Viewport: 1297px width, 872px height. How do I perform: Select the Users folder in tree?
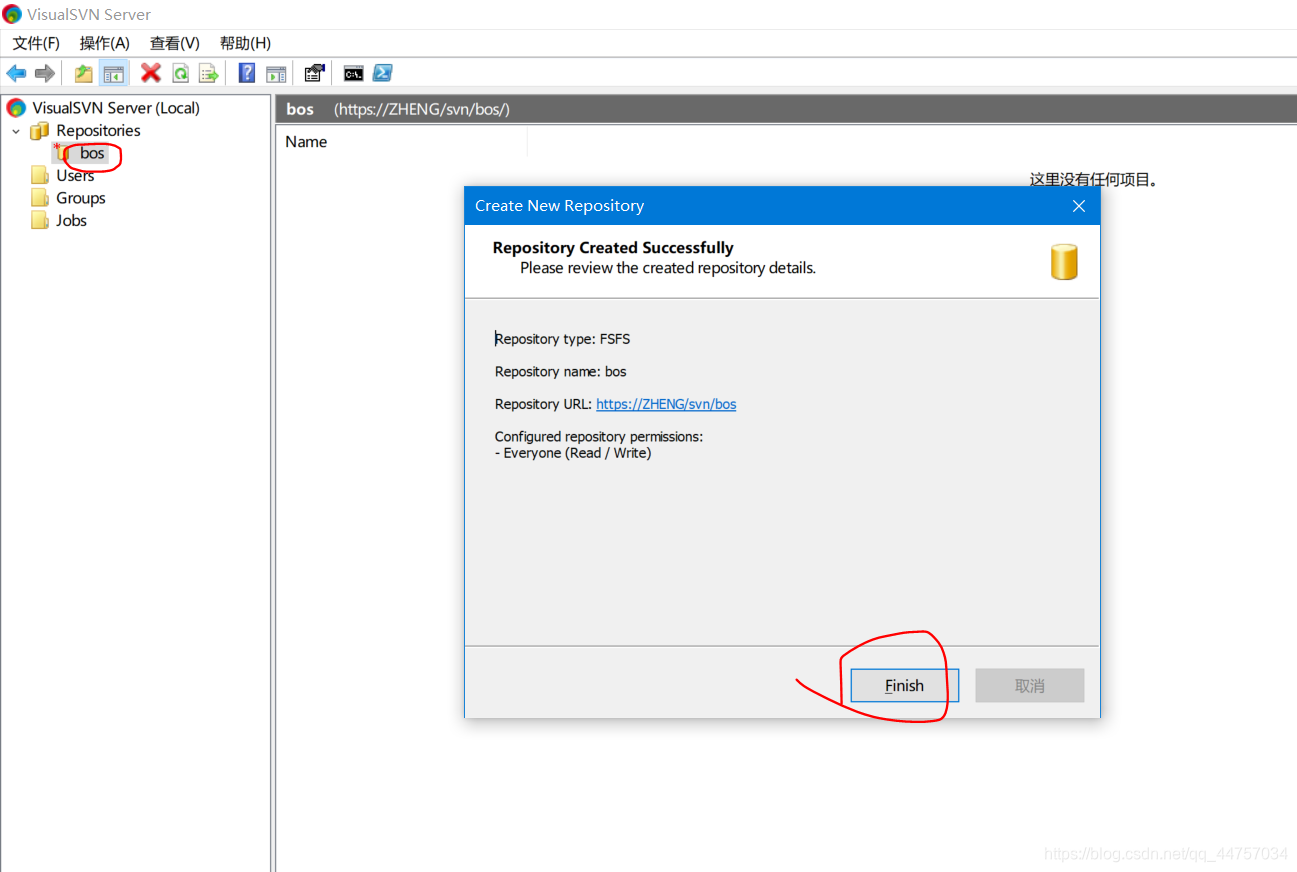74,176
